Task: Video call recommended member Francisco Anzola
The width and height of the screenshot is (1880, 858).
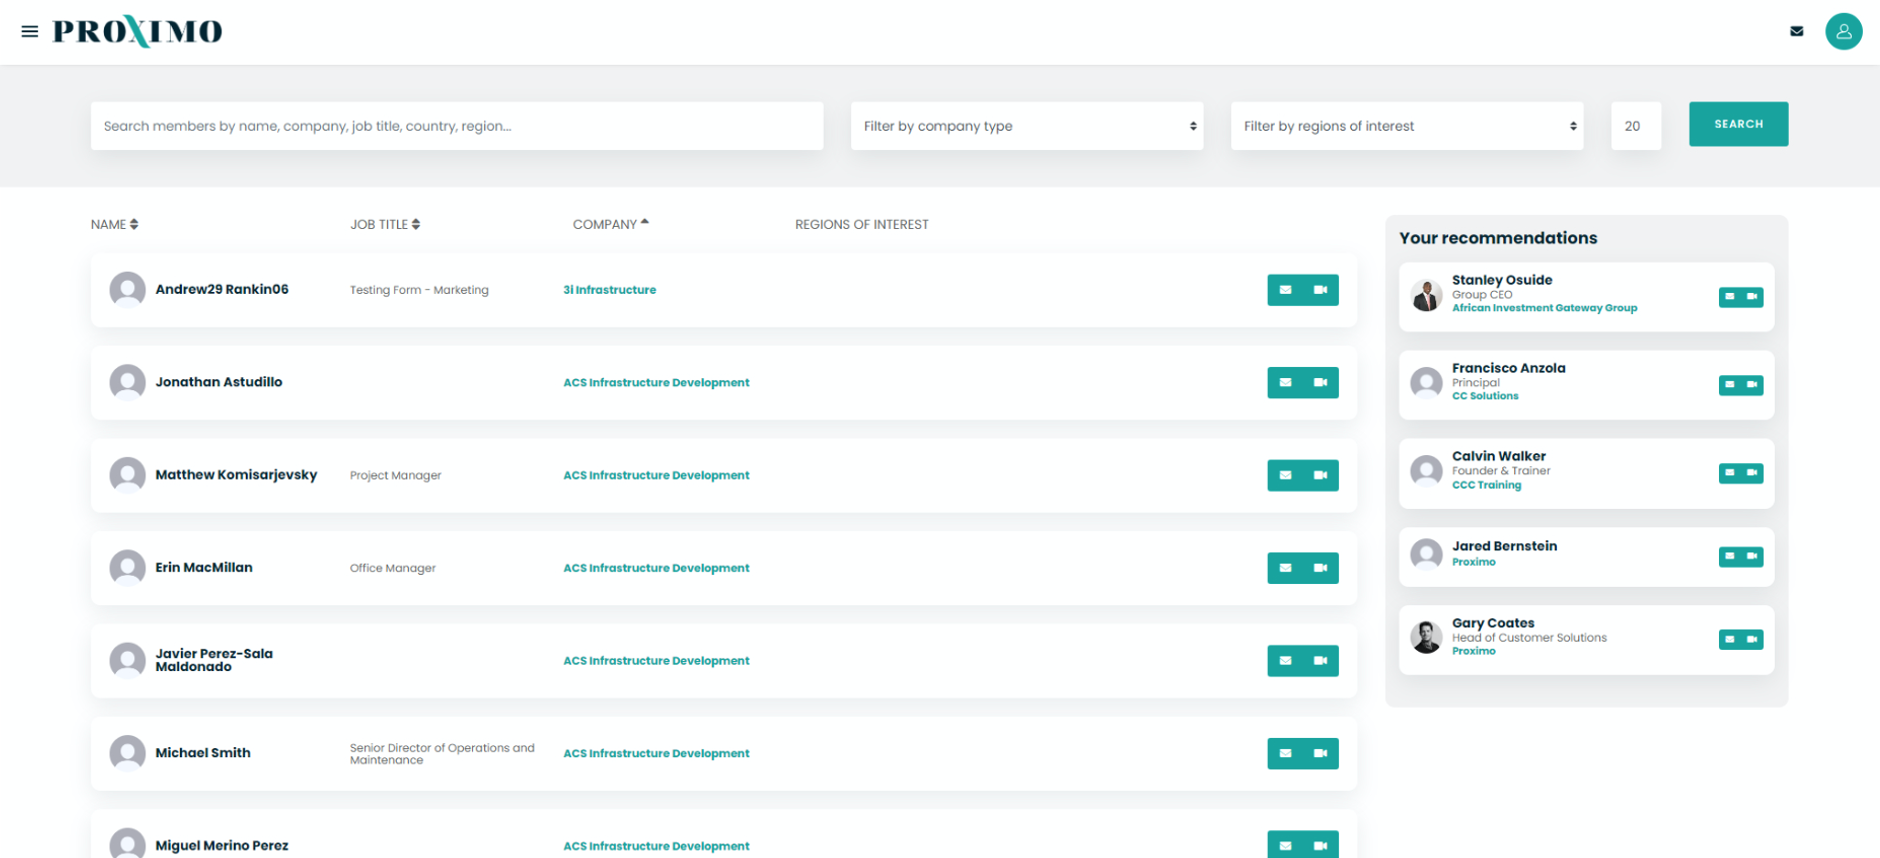Action: pos(1752,385)
